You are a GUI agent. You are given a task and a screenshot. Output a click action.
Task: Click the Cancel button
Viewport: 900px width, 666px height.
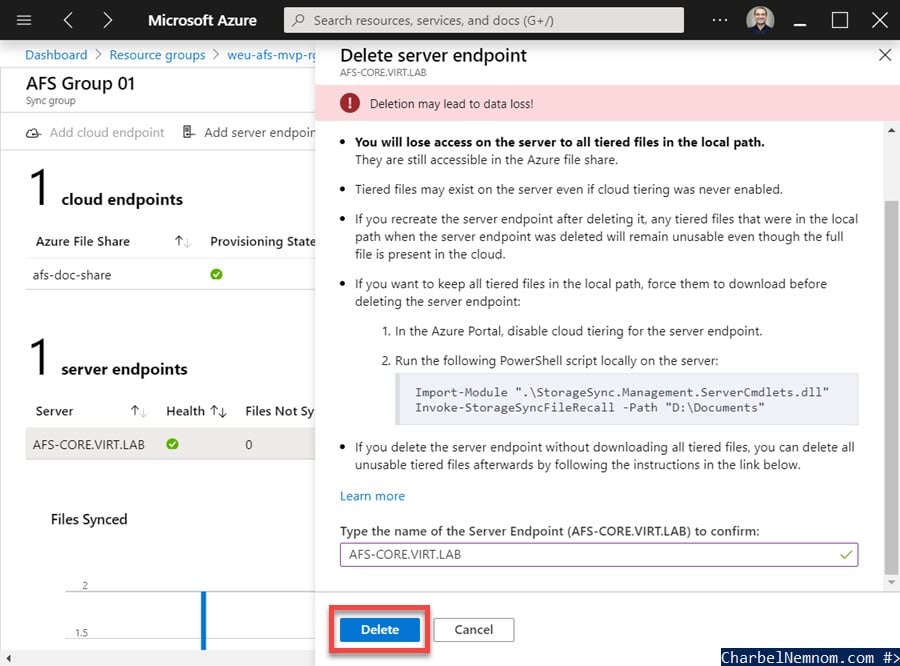tap(474, 630)
